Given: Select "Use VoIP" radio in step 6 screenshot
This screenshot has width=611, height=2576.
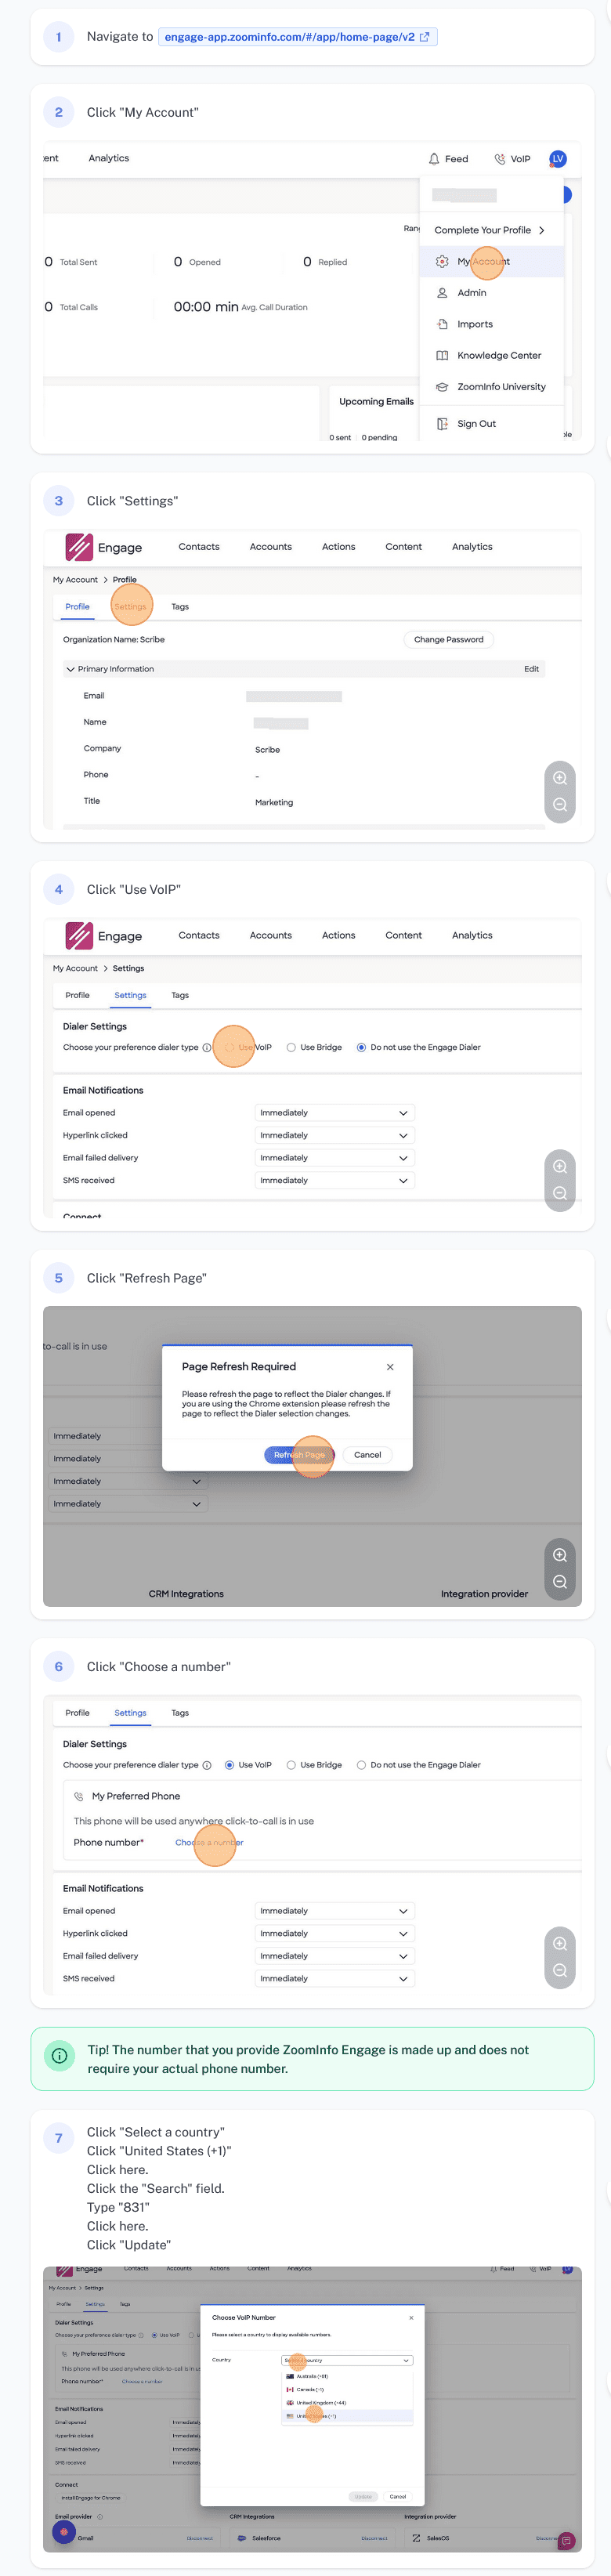Looking at the screenshot, I should point(230,1765).
